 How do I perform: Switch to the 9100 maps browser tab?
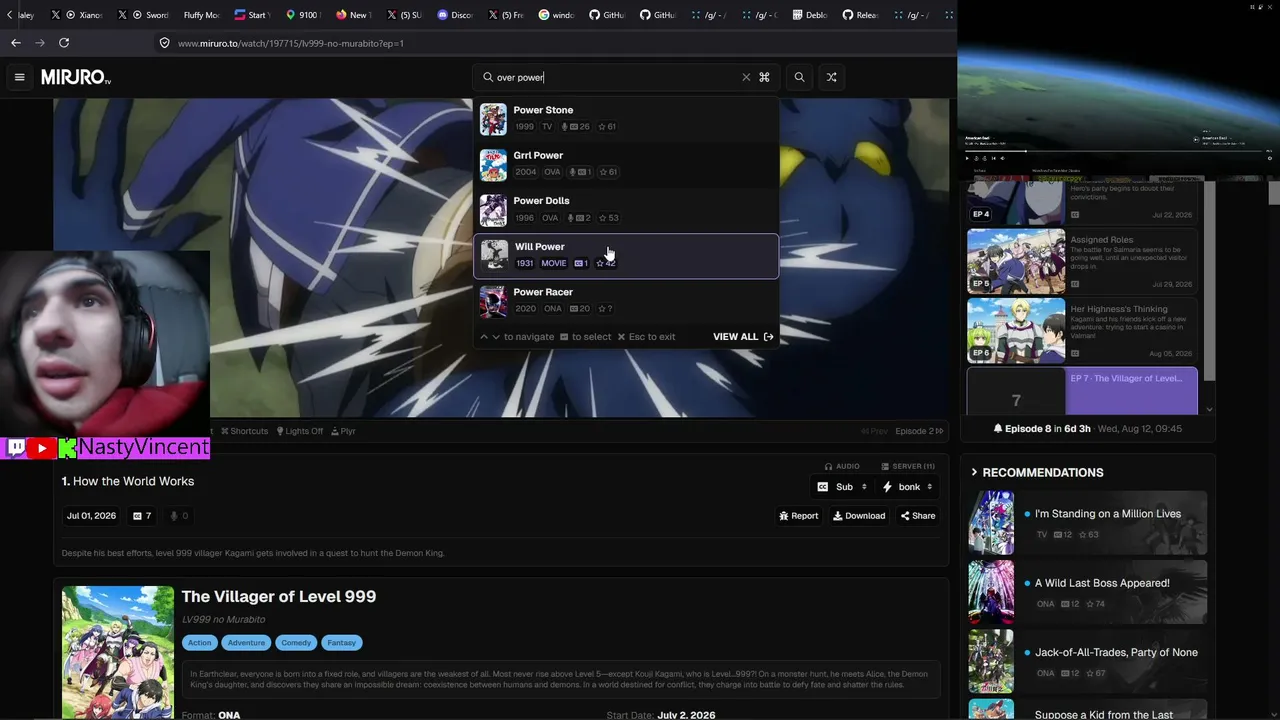301,15
